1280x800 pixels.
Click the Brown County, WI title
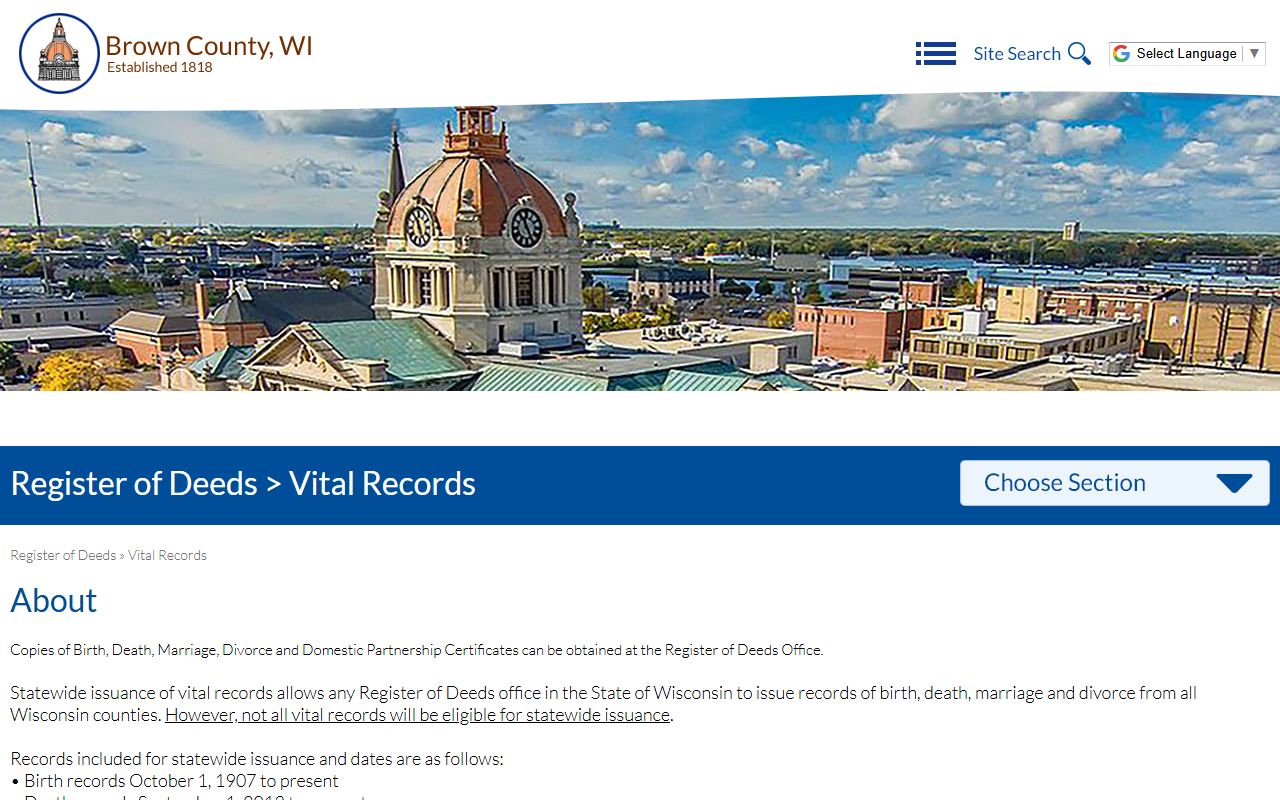[x=209, y=46]
